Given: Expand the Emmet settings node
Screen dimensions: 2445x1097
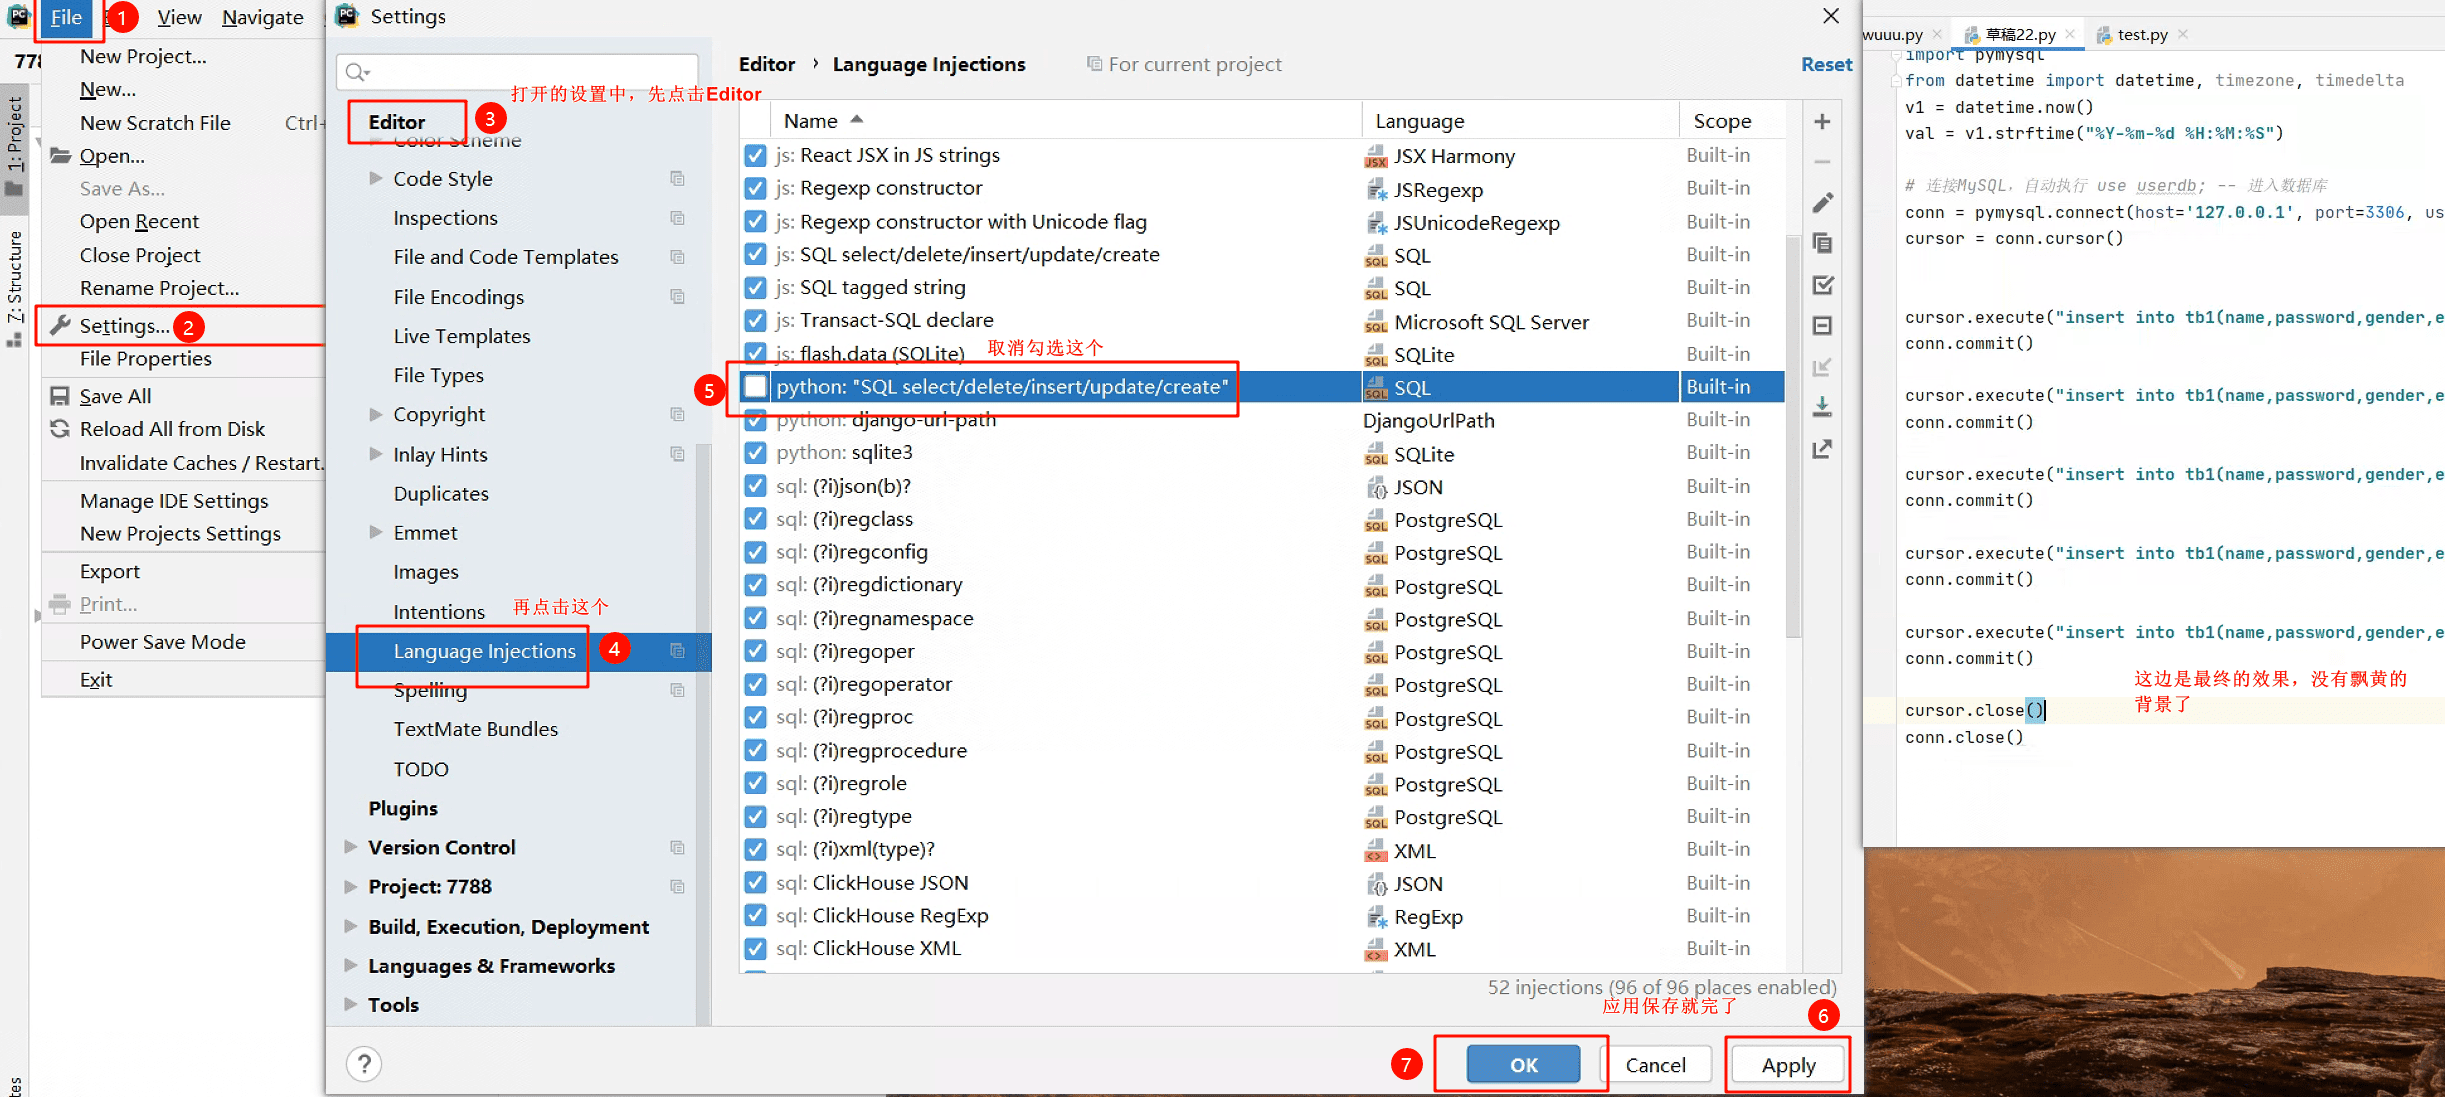Looking at the screenshot, I should 376,532.
